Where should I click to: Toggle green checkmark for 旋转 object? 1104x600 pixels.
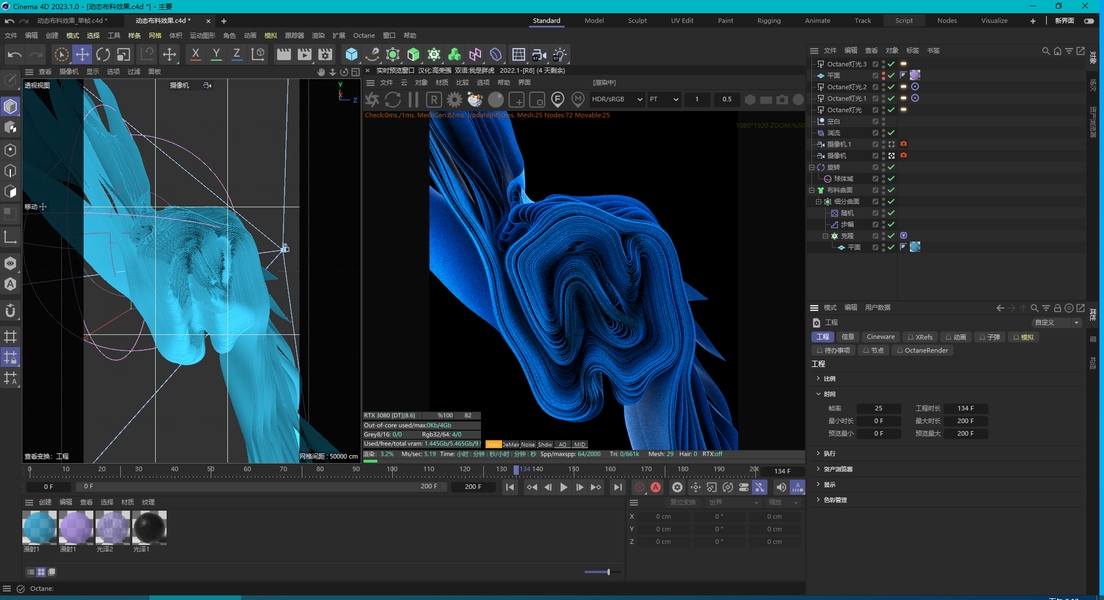[x=891, y=168]
